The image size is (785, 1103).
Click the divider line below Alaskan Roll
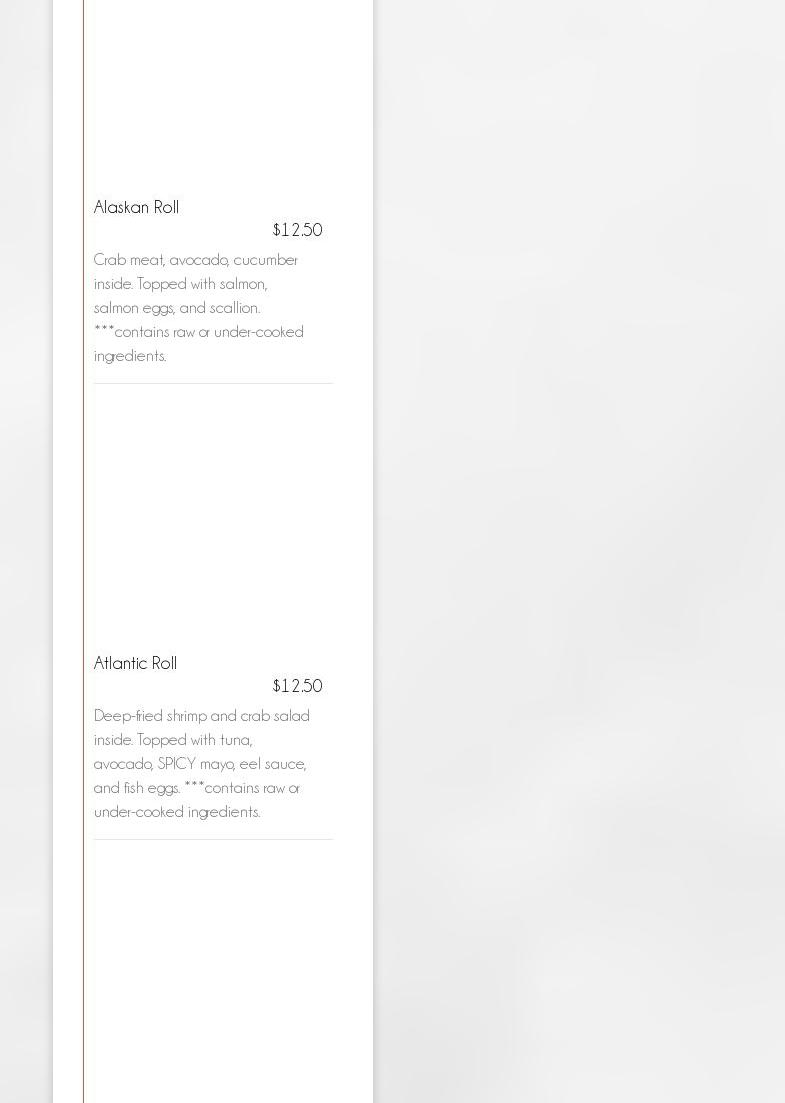pos(213,383)
